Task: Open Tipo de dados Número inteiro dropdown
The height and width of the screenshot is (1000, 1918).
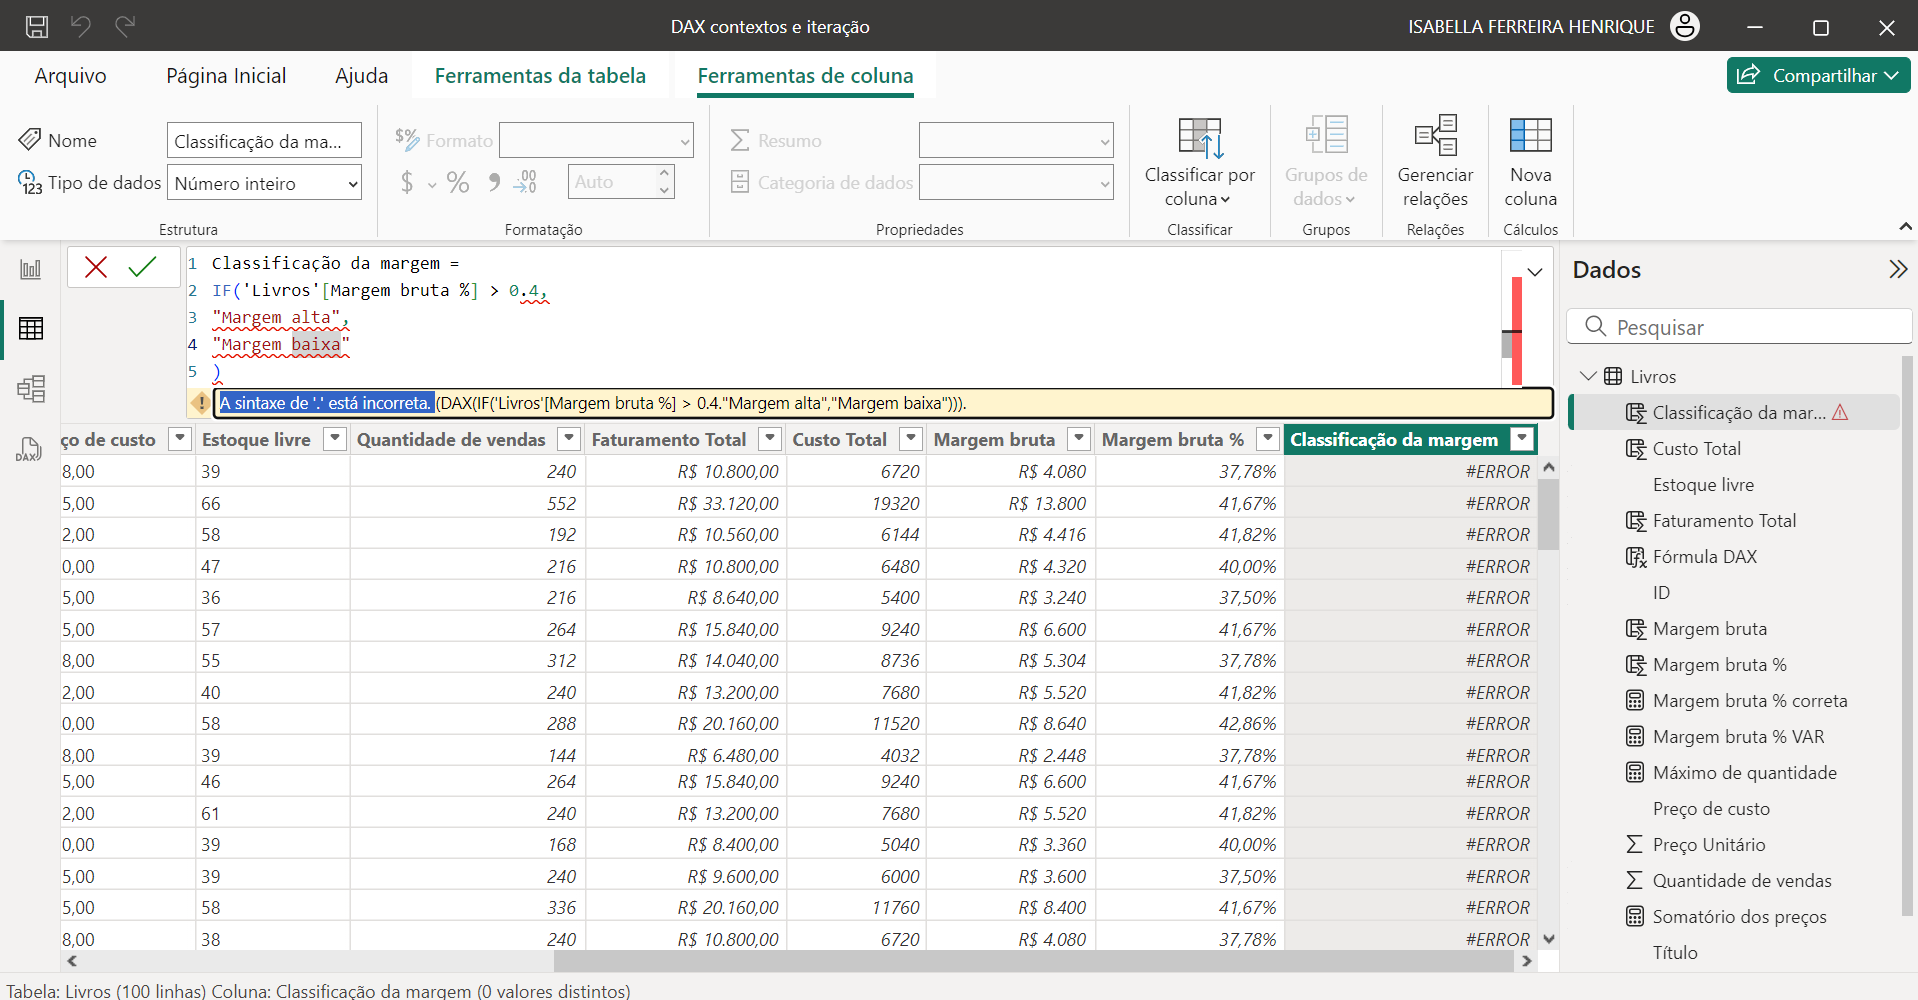Action: tap(264, 183)
